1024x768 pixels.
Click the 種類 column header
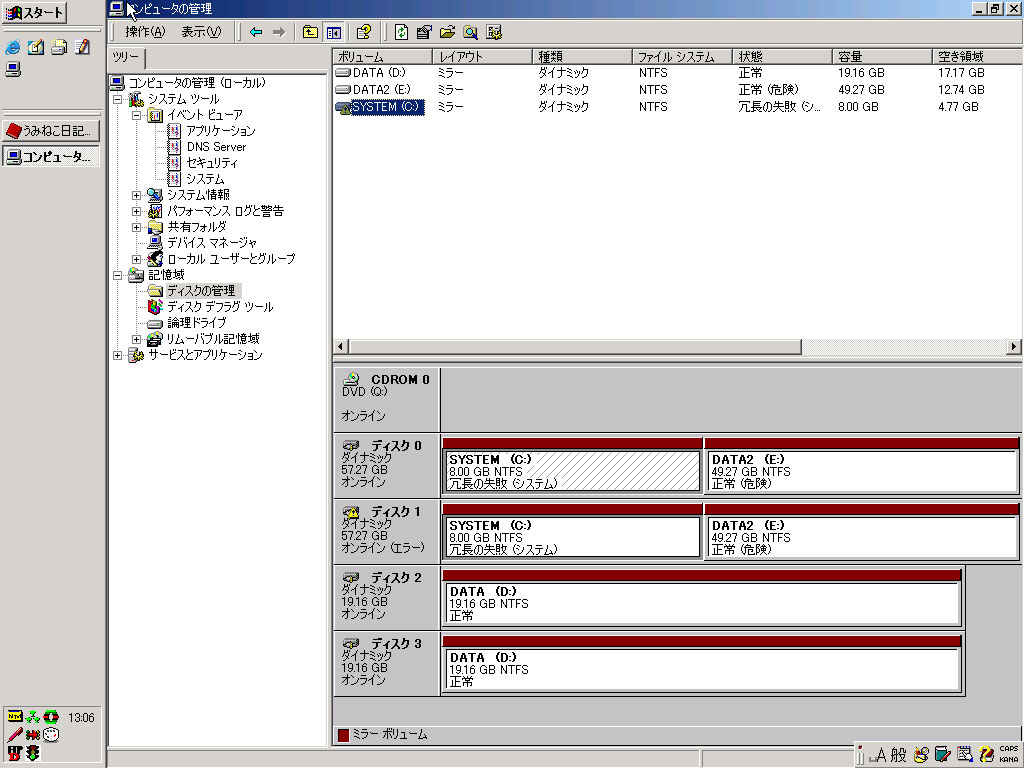(x=583, y=57)
